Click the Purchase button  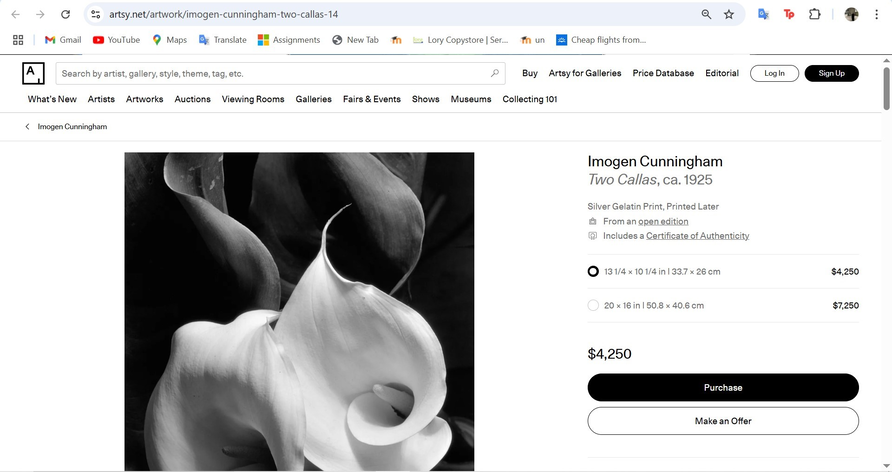(722, 387)
